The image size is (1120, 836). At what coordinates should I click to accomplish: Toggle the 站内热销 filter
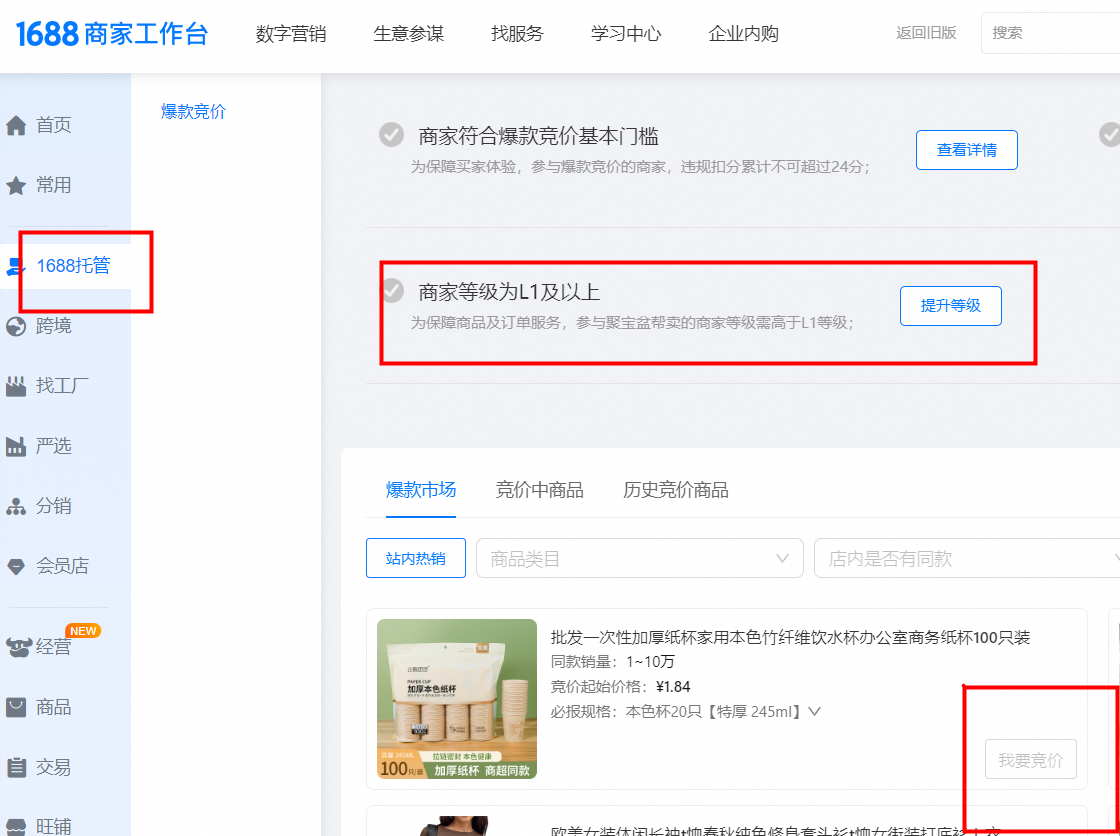[416, 558]
